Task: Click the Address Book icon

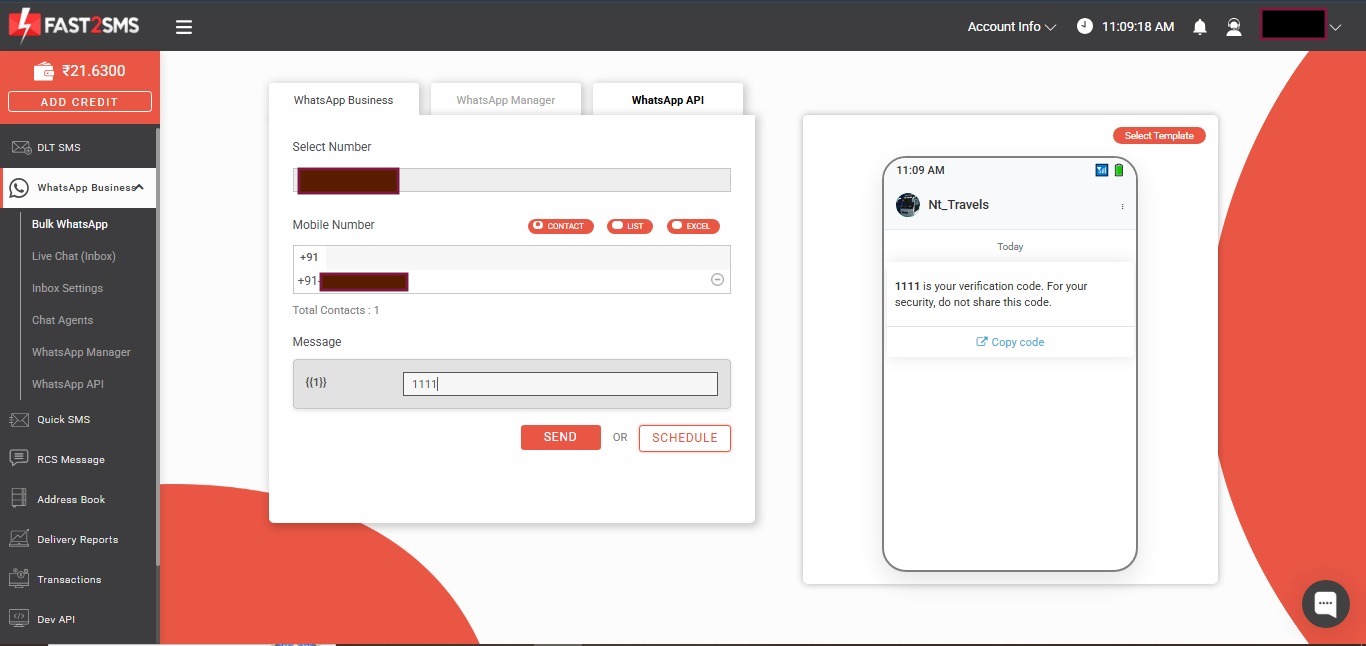Action: (19, 499)
